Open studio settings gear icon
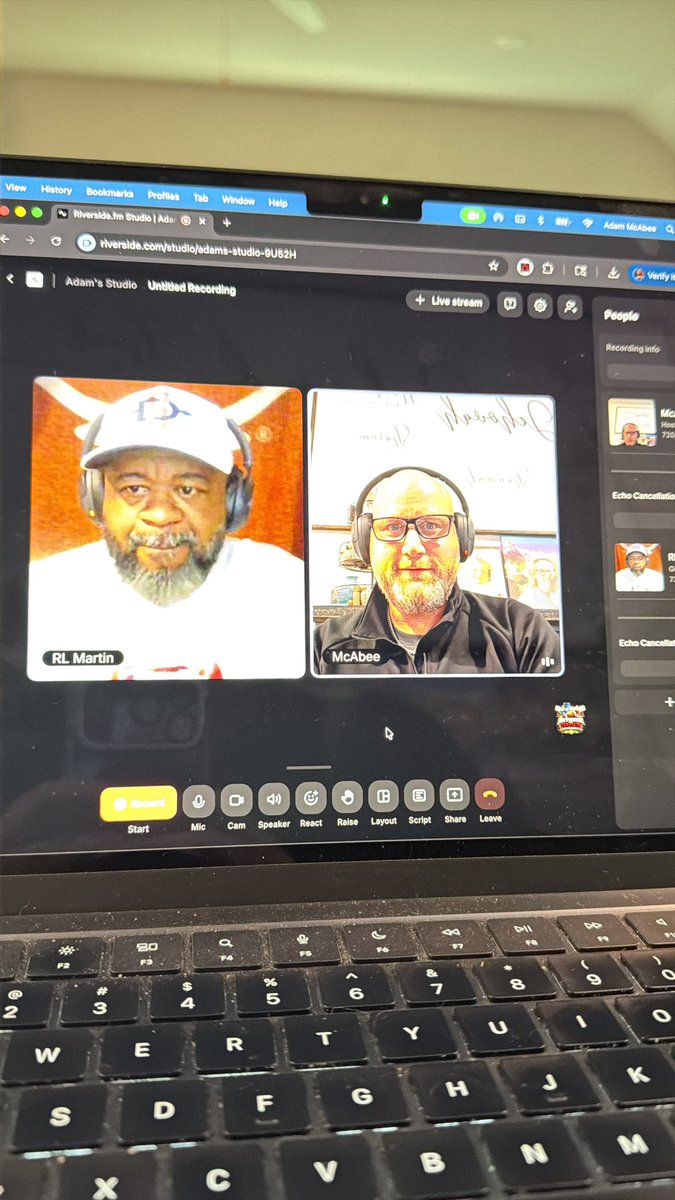This screenshot has height=1200, width=675. [540, 306]
